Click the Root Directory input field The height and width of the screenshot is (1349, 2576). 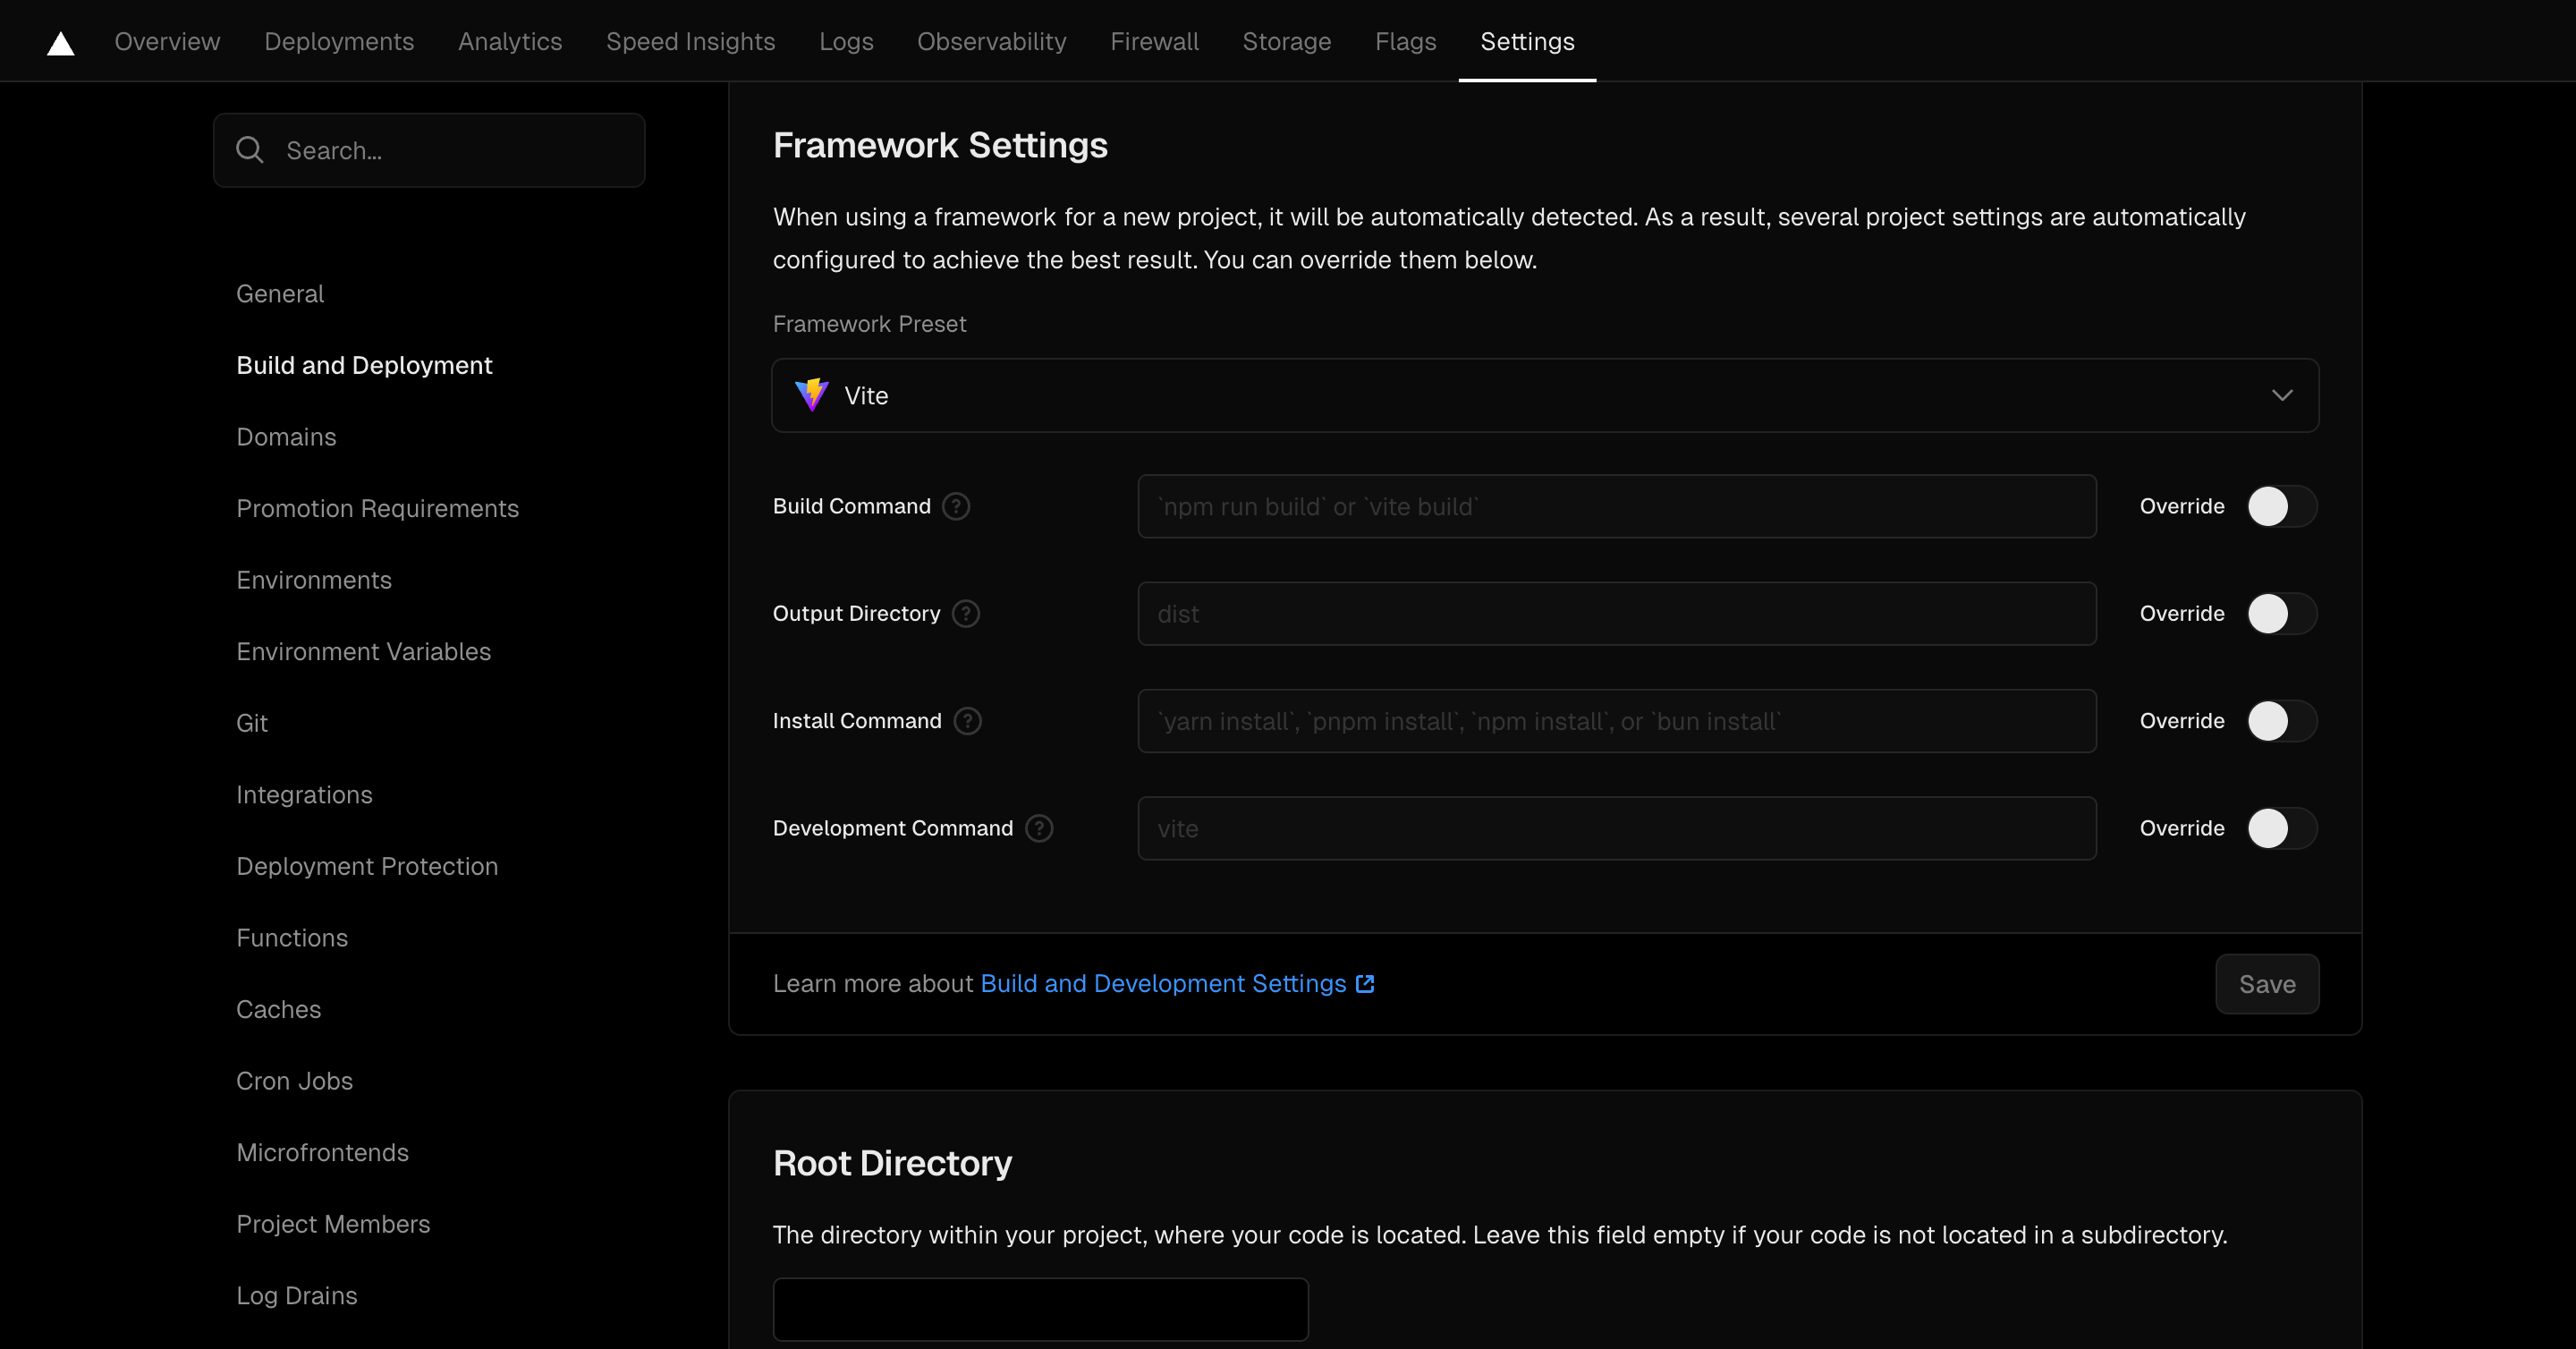[1040, 1309]
